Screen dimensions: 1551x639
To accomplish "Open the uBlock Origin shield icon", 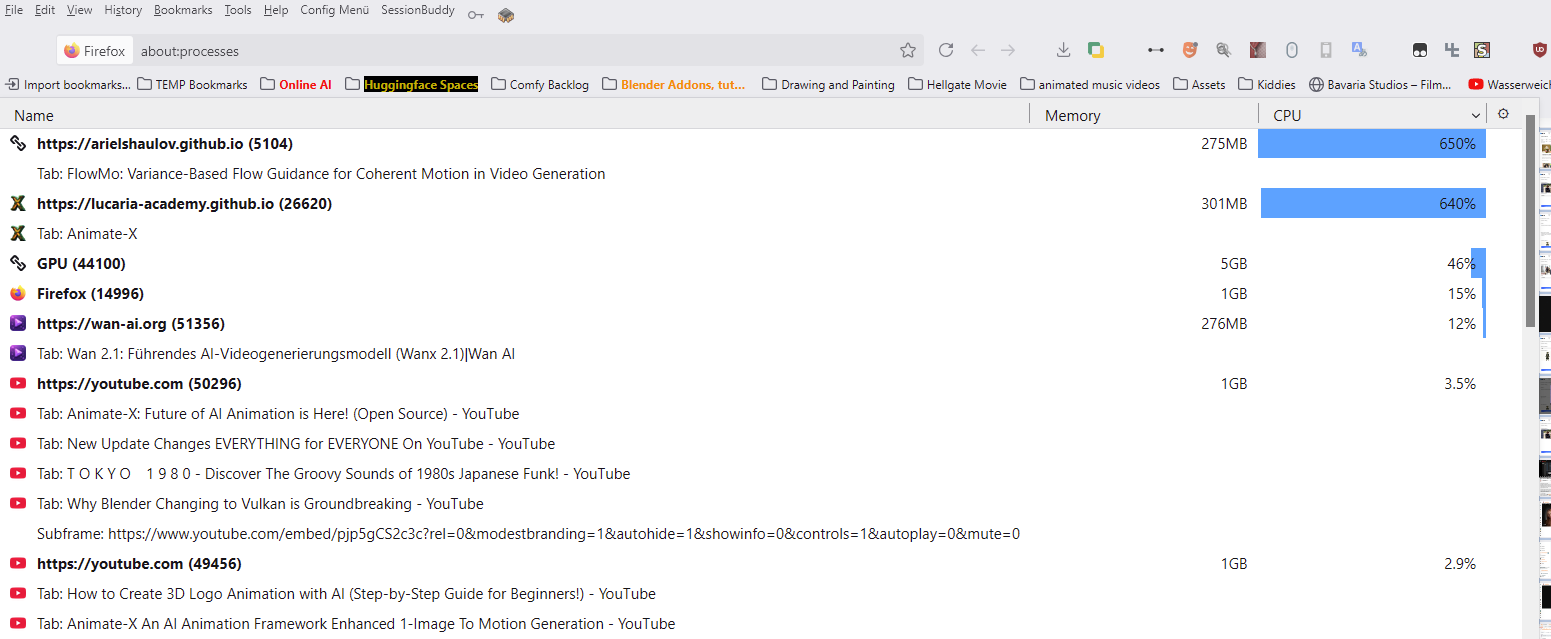I will [1540, 50].
